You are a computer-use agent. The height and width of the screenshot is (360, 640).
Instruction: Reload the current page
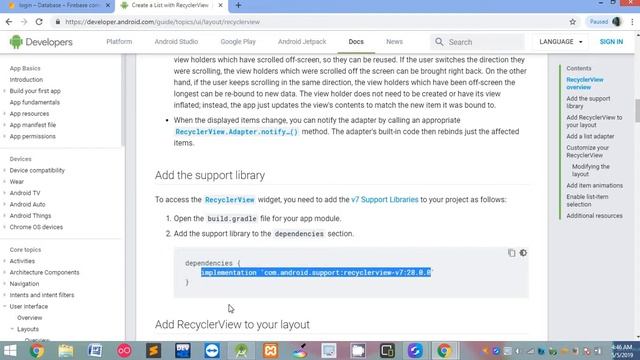(39, 22)
